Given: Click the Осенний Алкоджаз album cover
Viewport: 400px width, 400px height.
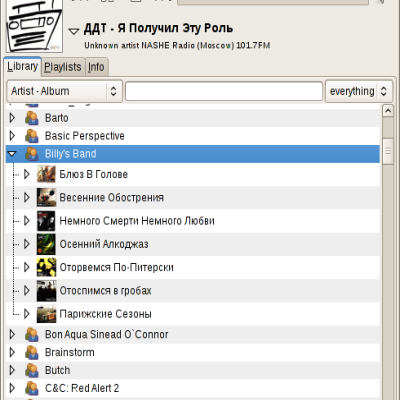Looking at the screenshot, I should [46, 244].
